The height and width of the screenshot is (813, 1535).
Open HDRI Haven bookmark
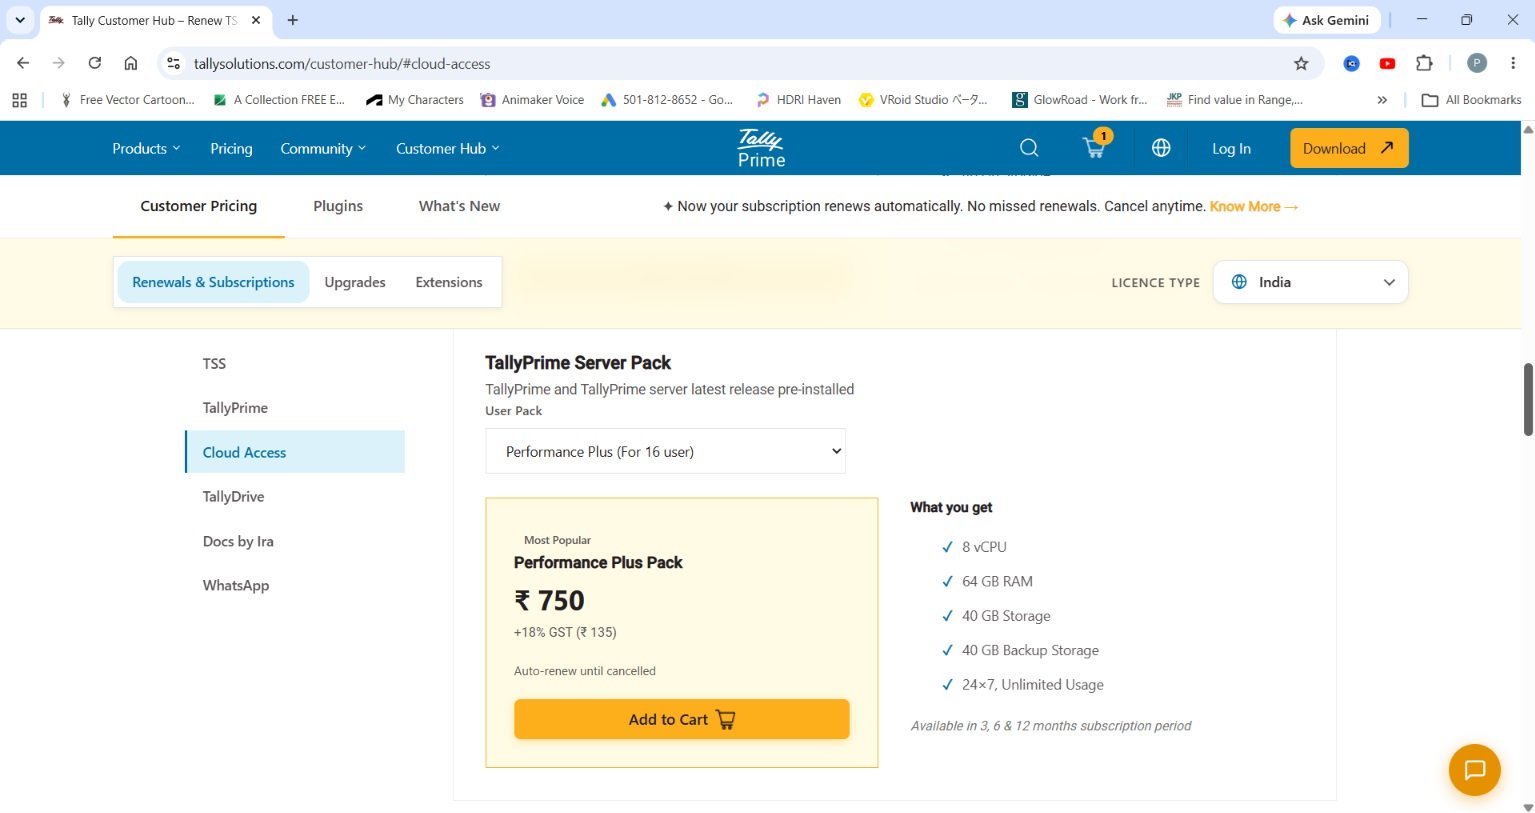coord(798,100)
